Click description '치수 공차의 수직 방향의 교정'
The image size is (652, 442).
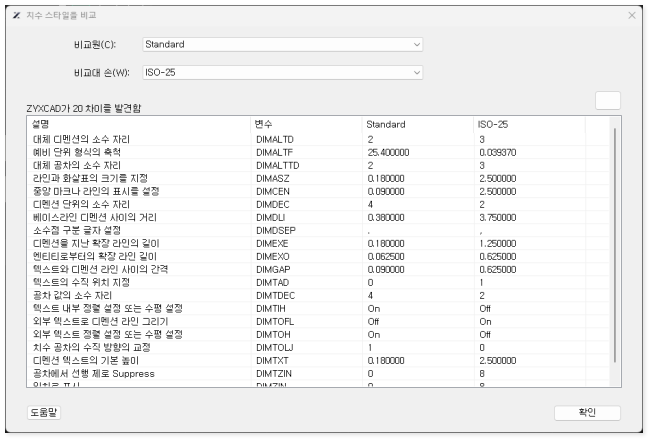point(91,348)
